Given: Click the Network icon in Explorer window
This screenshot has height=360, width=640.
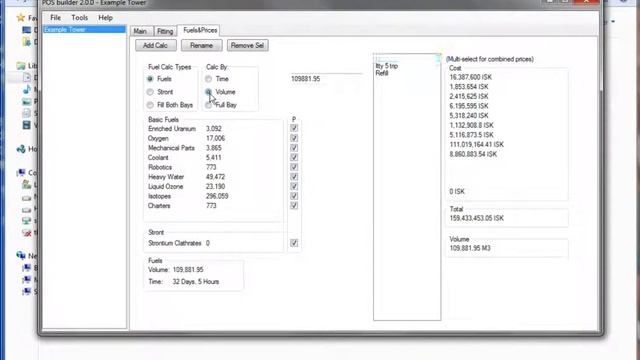Looking at the screenshot, I should click(x=21, y=256).
